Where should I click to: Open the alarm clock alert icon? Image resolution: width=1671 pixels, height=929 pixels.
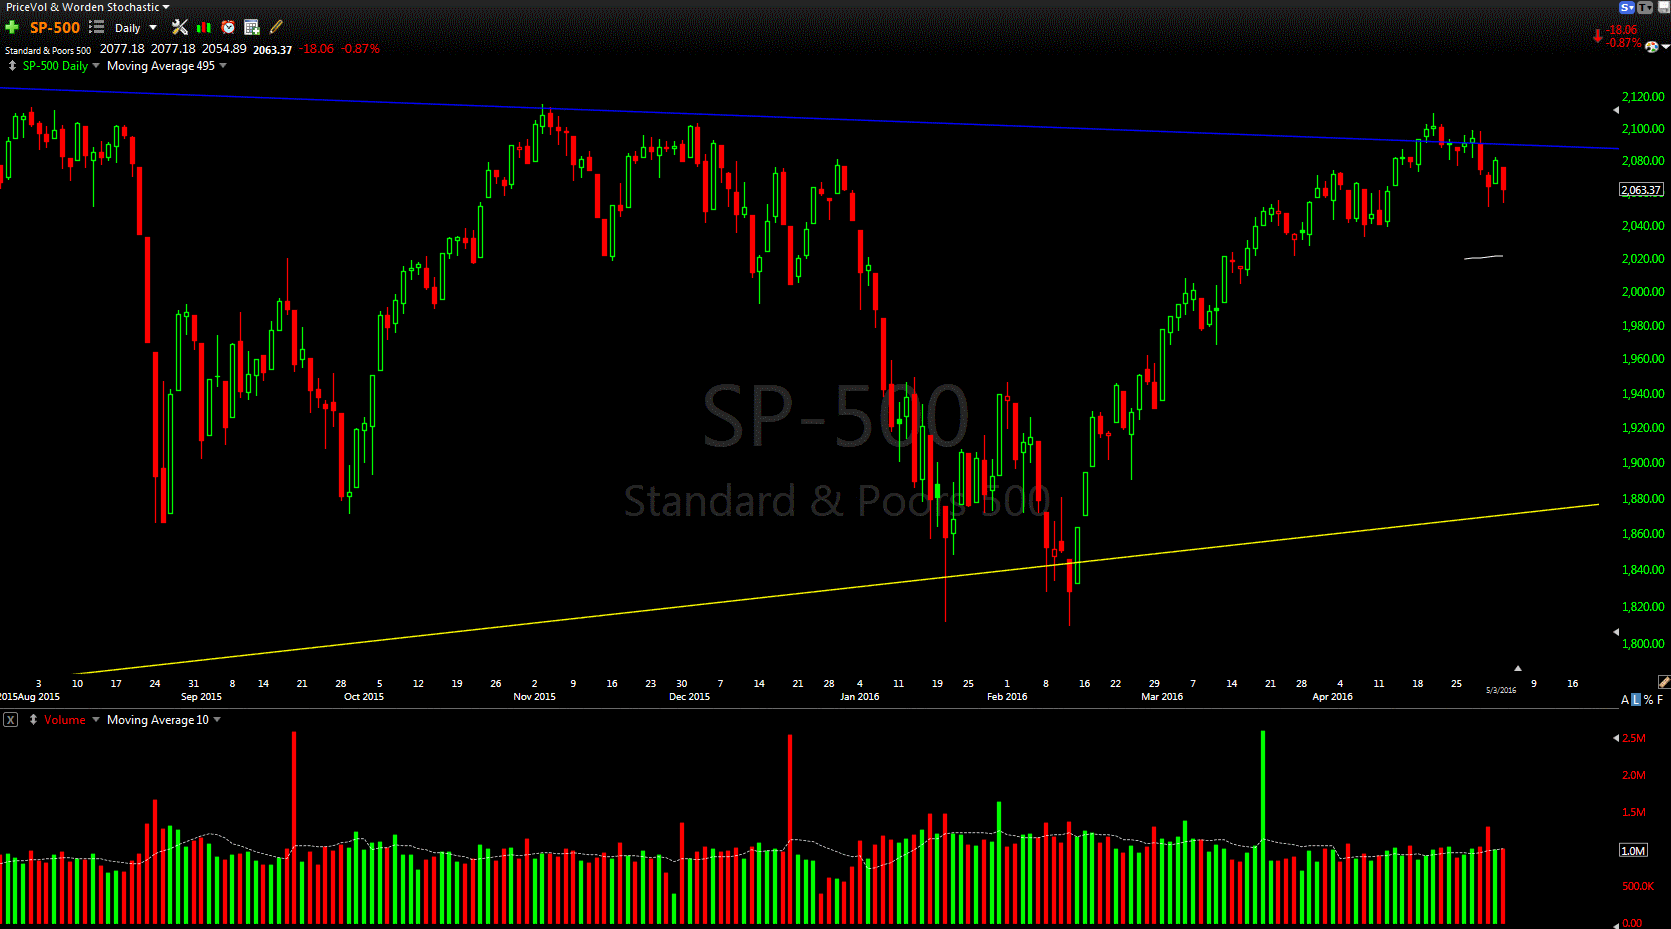228,27
